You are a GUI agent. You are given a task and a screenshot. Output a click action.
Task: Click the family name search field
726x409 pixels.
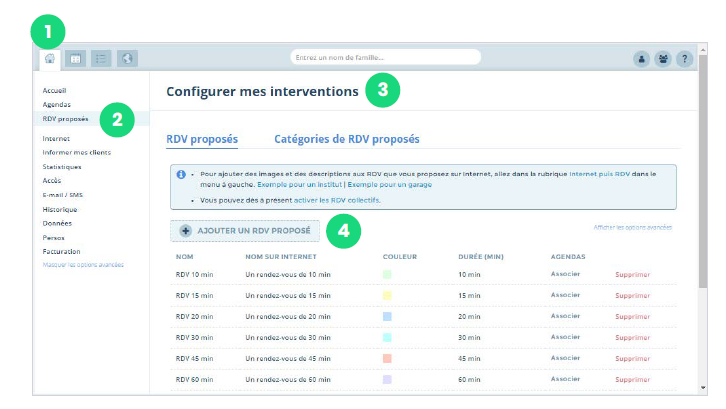385,57
